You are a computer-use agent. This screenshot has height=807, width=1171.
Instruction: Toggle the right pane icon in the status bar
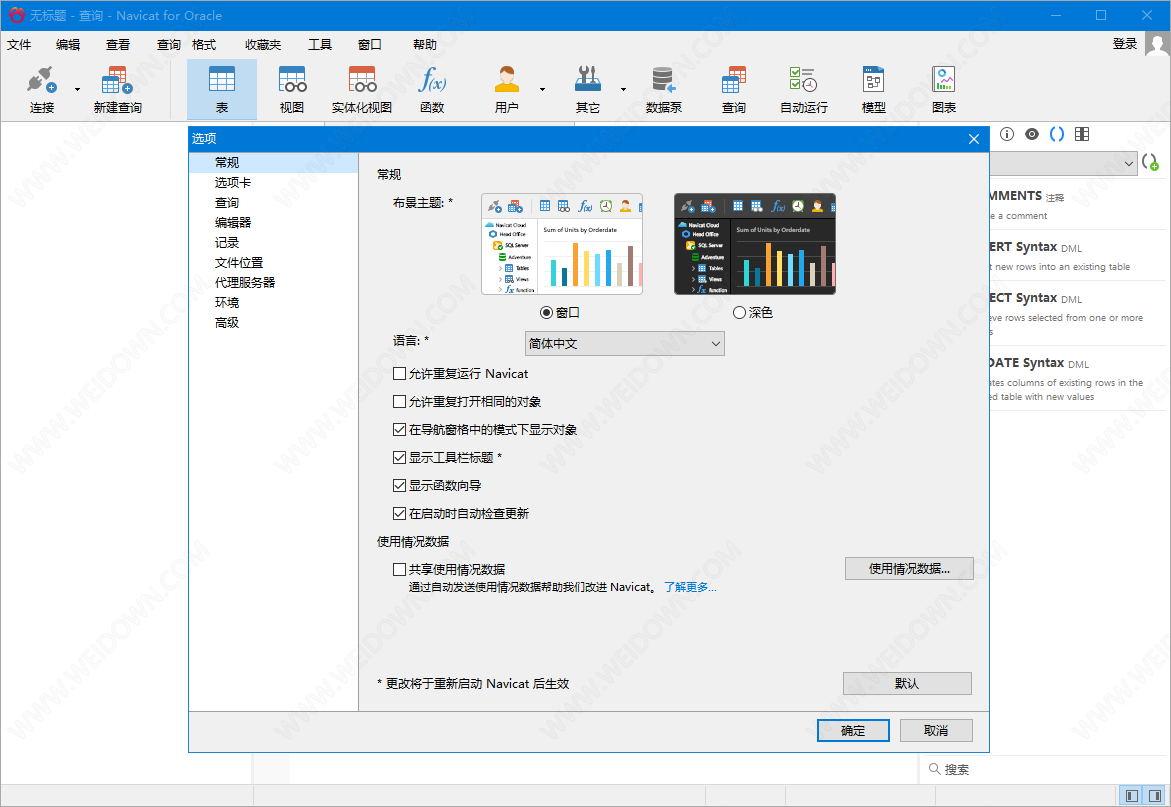coord(1155,796)
